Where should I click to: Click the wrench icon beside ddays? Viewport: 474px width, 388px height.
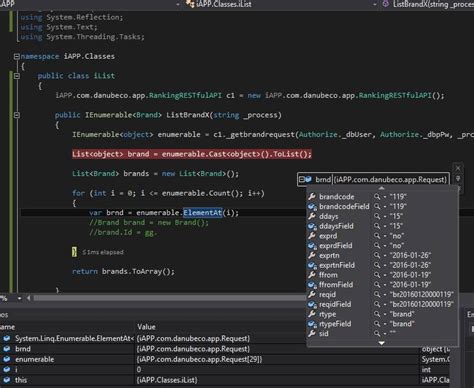pyautogui.click(x=312, y=216)
